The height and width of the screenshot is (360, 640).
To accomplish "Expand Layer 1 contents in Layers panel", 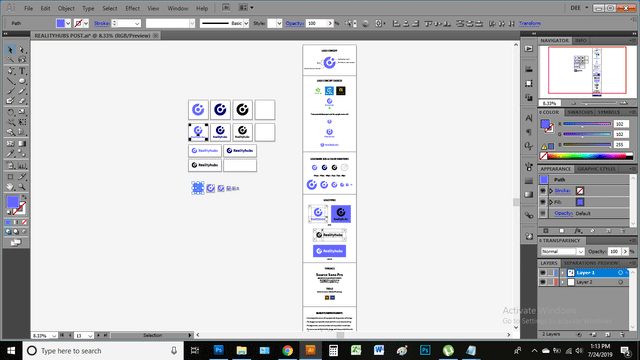I will [x=562, y=273].
